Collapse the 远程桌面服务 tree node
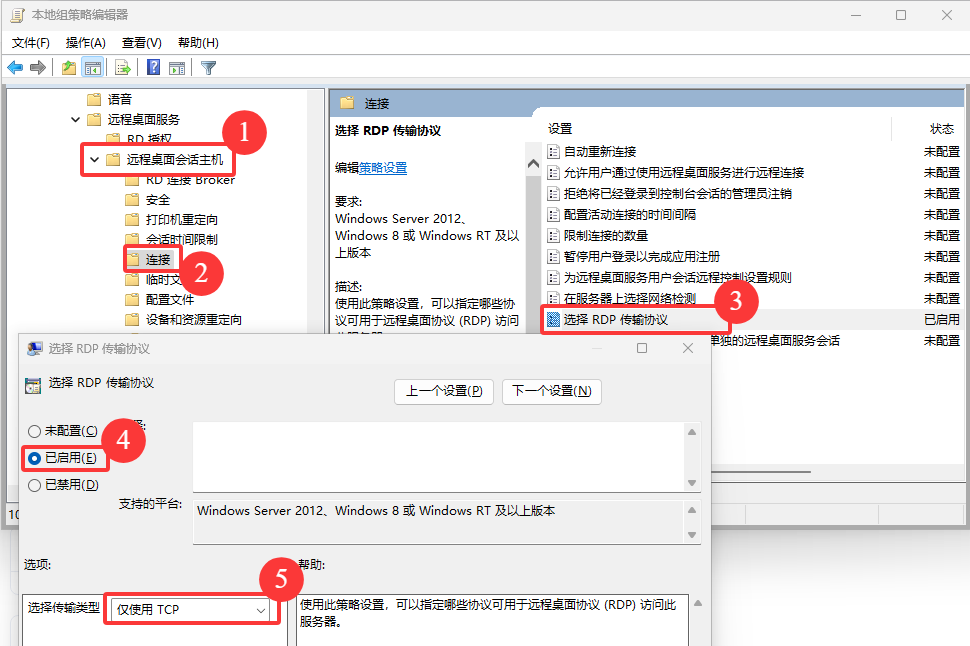 click(x=75, y=120)
